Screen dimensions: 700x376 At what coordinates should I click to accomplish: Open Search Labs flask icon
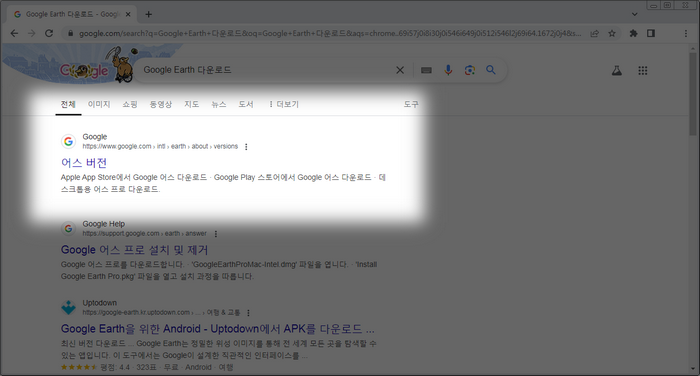[x=617, y=71]
